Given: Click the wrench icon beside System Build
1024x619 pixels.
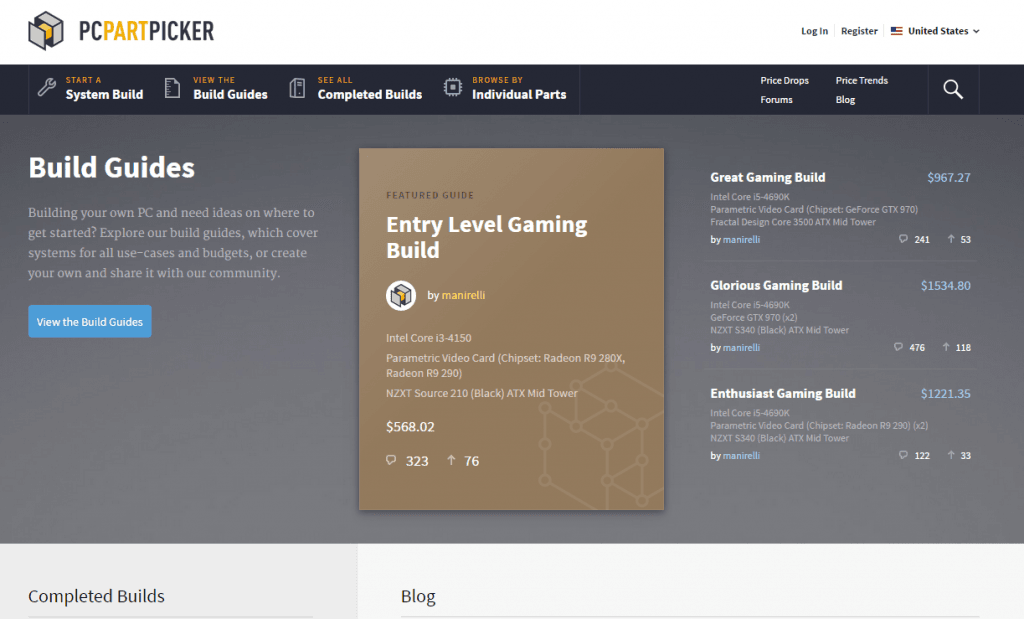Looking at the screenshot, I should click(x=46, y=87).
